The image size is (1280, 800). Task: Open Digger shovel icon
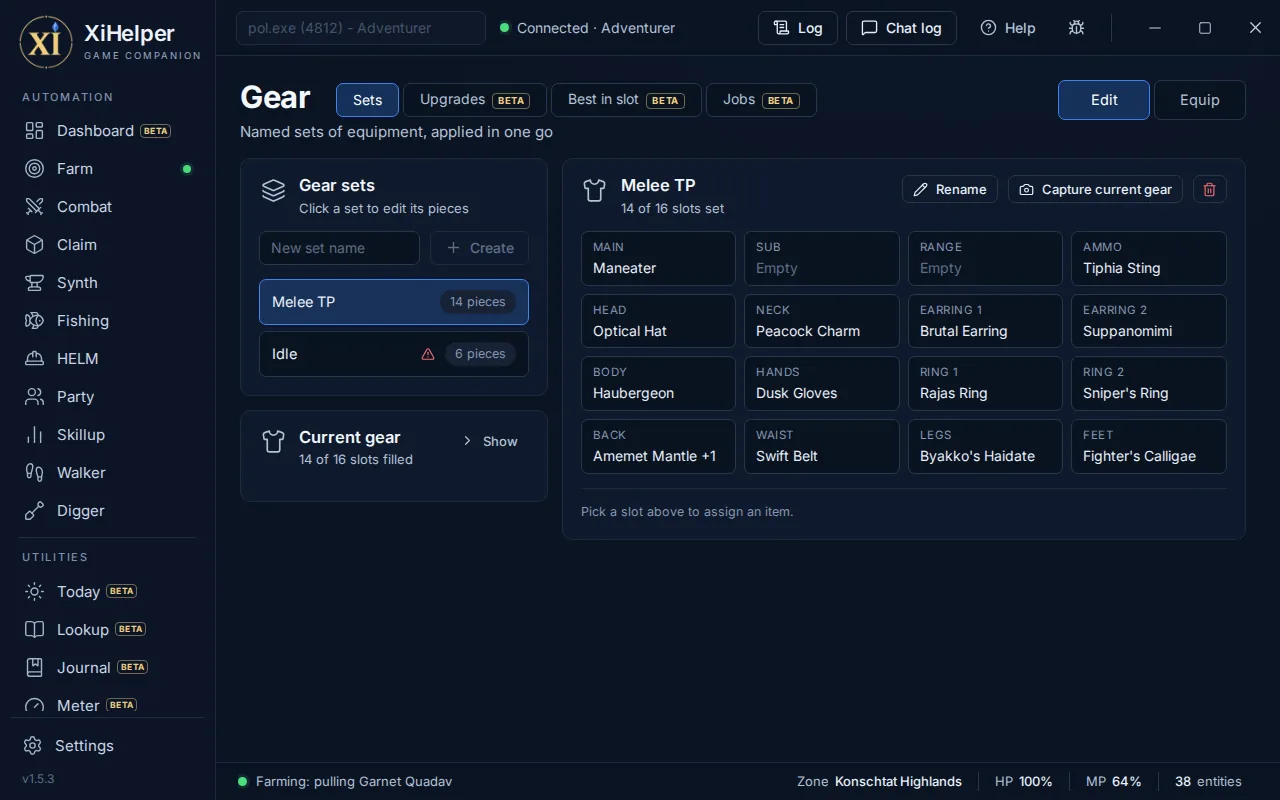(x=35, y=511)
